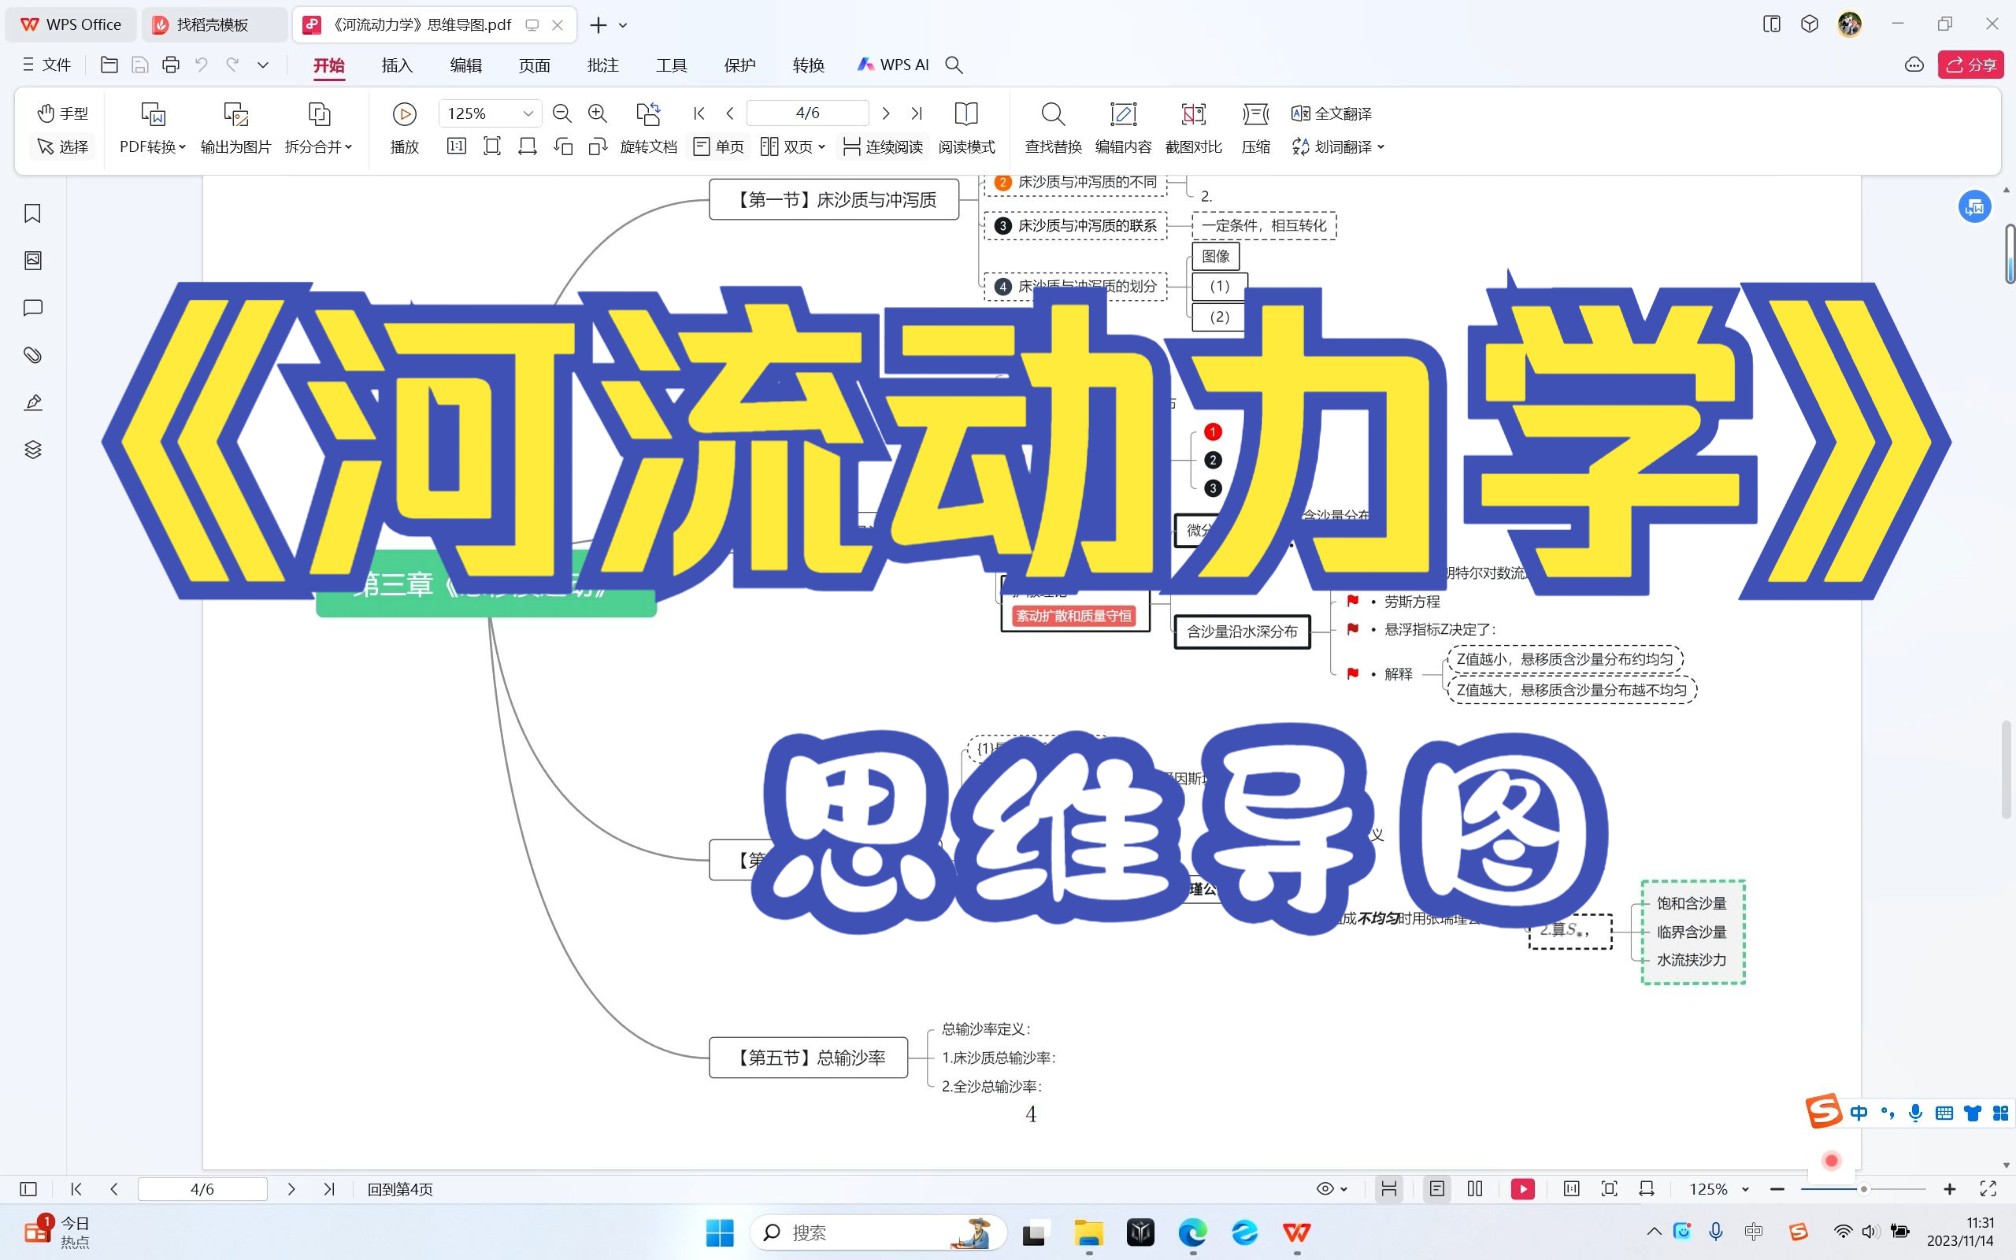
Task: Click the zoom slider in status bar
Action: [1863, 1189]
